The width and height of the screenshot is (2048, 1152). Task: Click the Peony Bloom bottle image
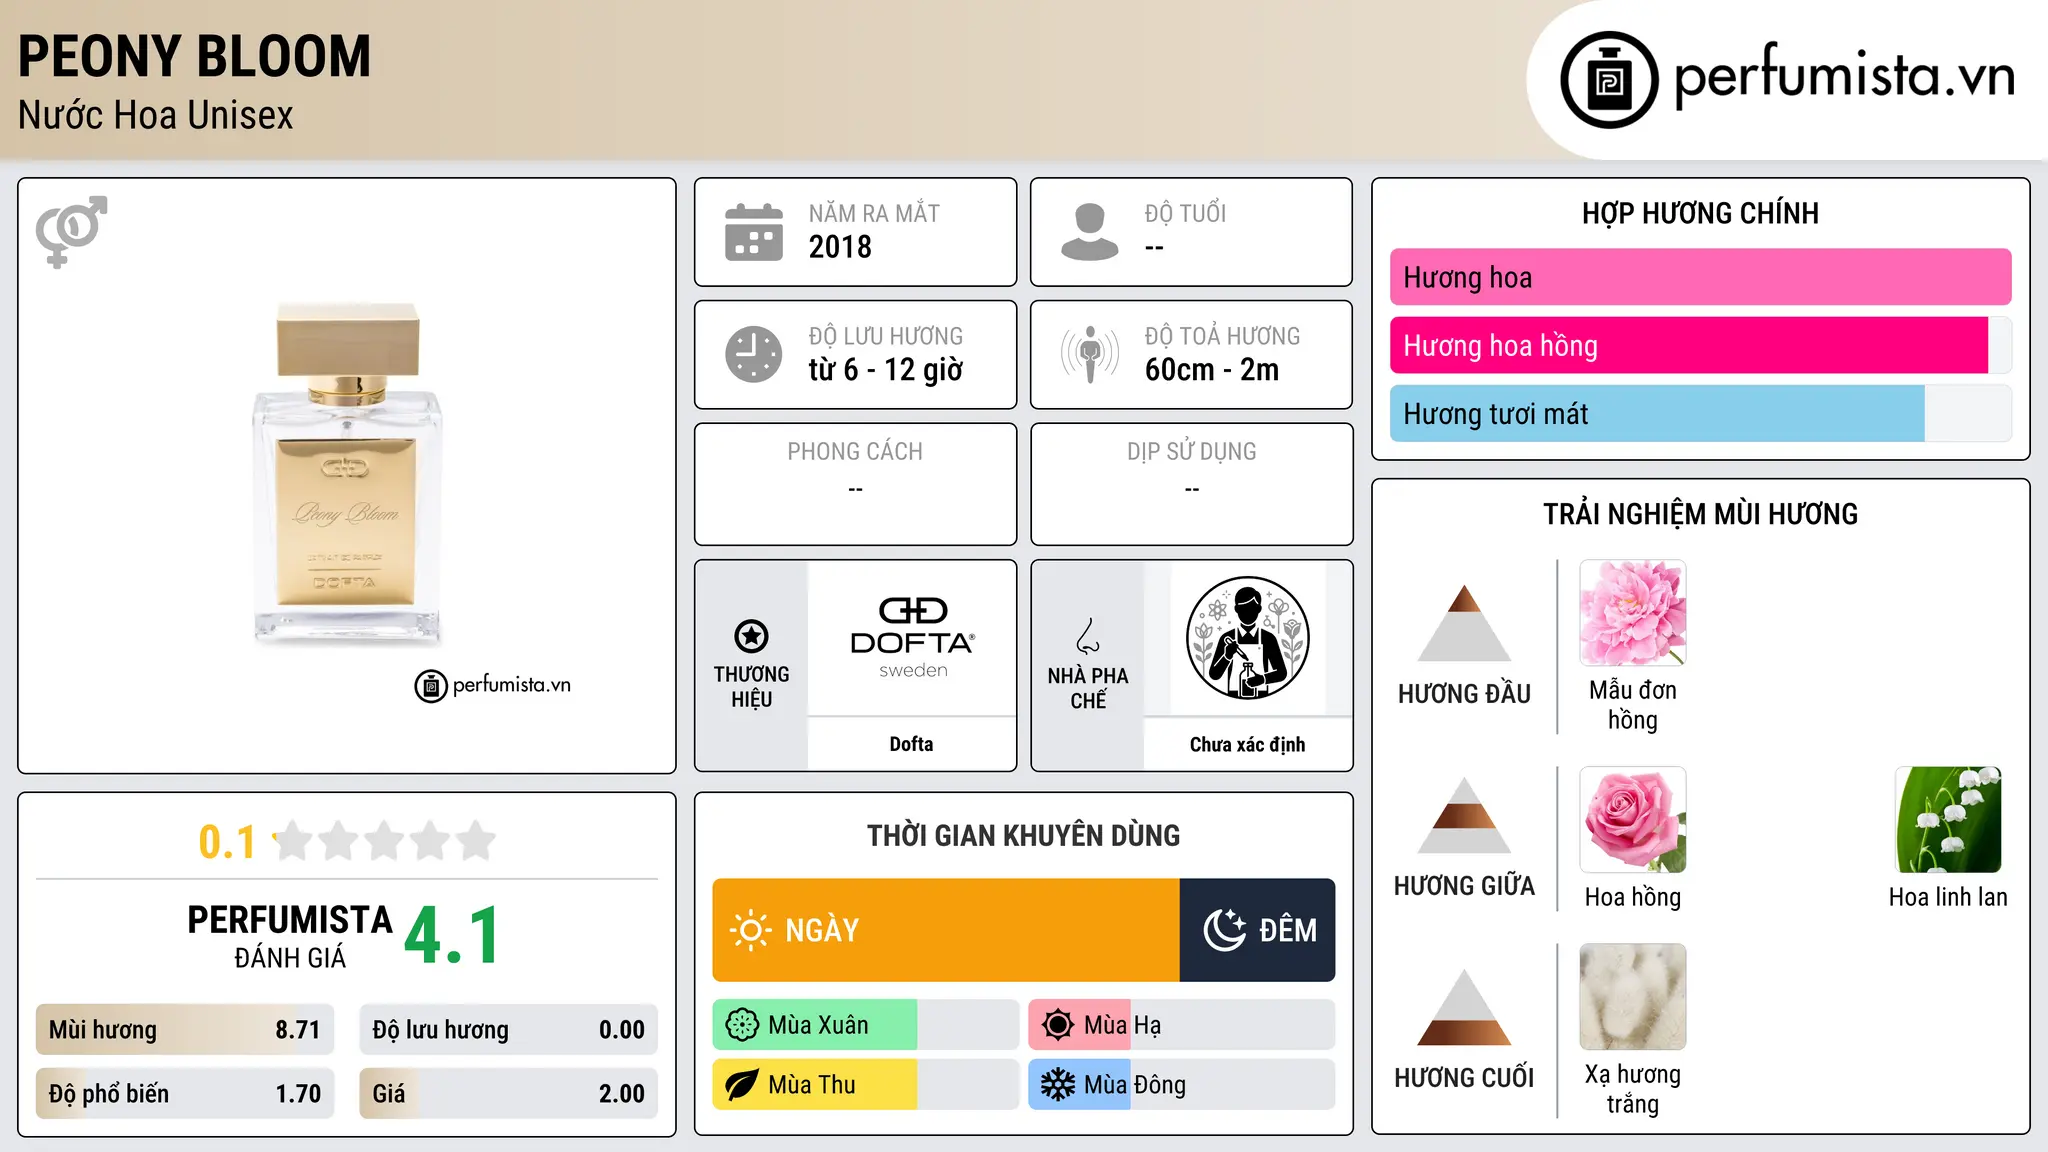click(347, 474)
